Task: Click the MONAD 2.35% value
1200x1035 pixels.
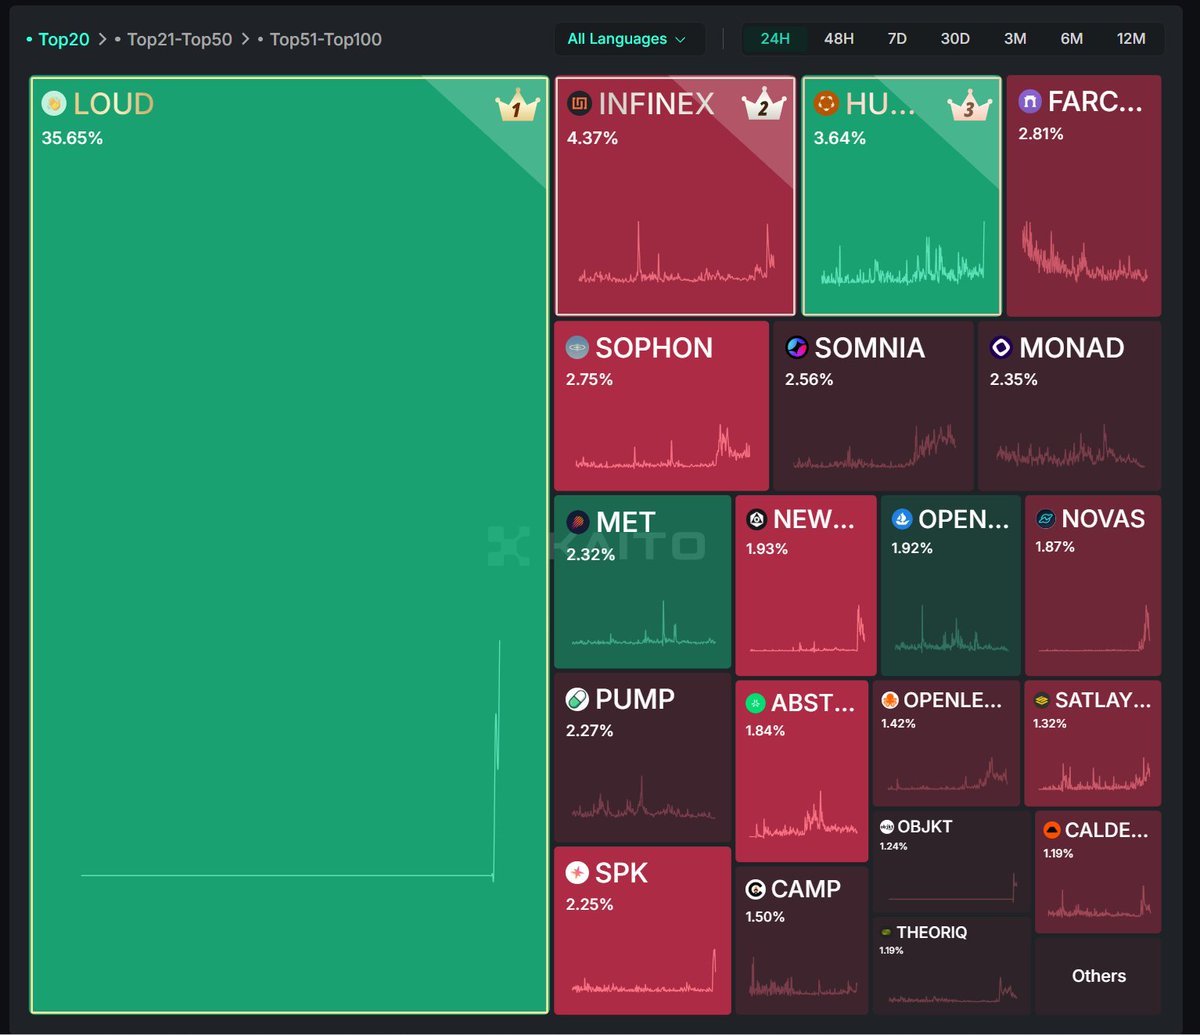Action: tap(1014, 379)
